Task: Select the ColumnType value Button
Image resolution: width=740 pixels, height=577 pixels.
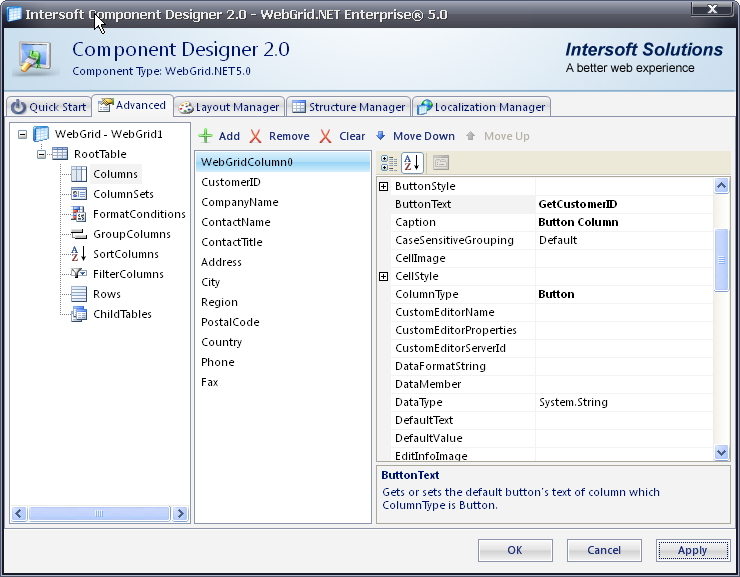Action: click(624, 294)
